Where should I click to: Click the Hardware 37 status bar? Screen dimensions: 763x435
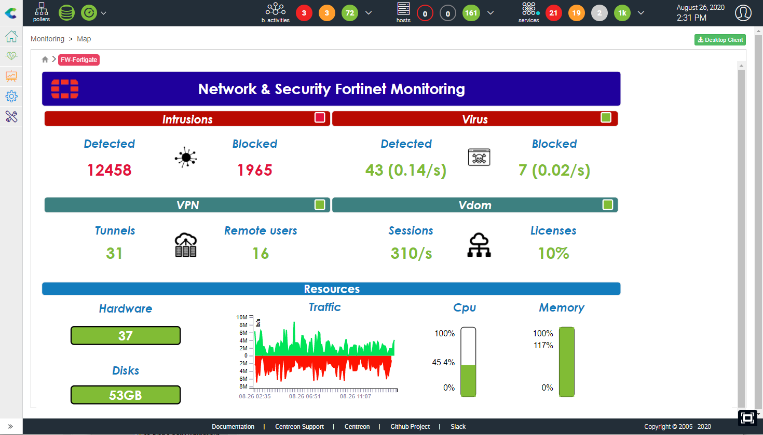(x=126, y=336)
